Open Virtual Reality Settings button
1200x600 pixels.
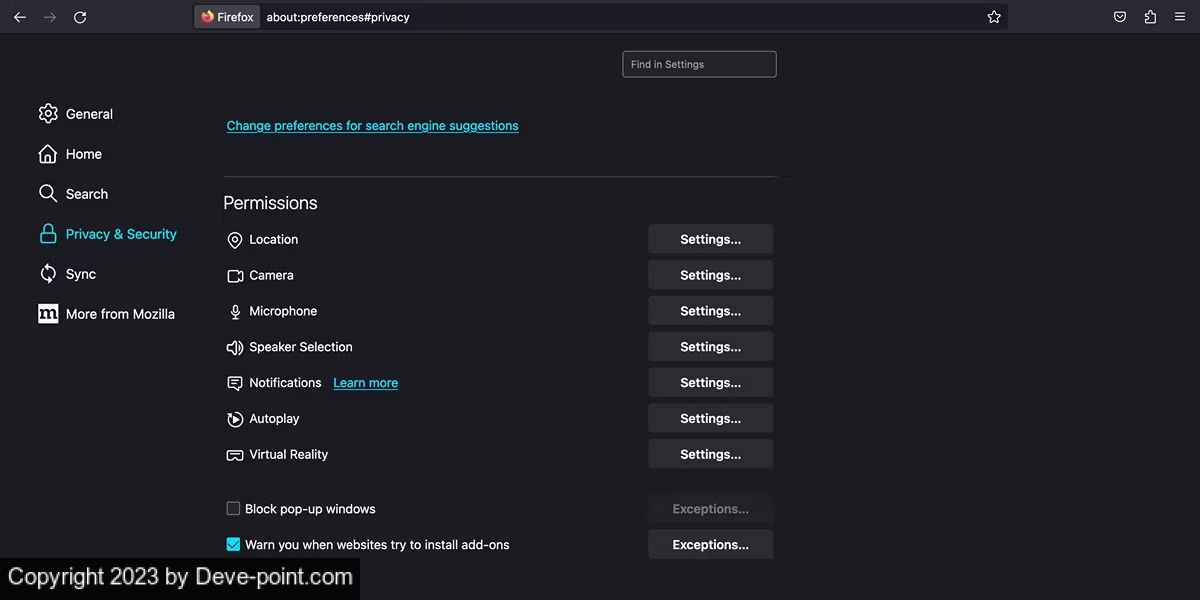pyautogui.click(x=711, y=454)
